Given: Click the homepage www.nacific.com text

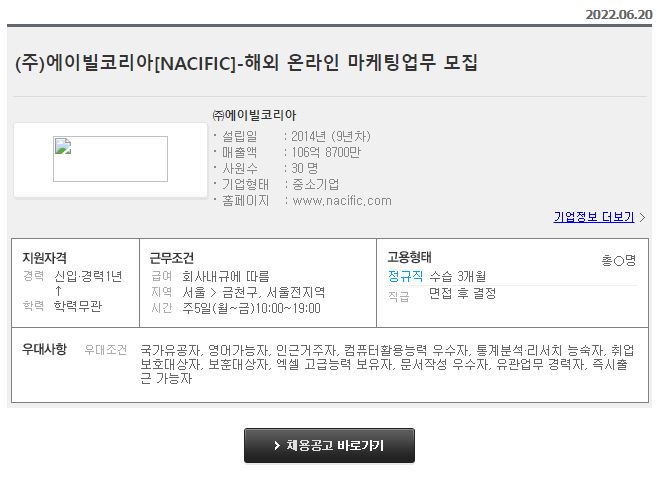Looking at the screenshot, I should (x=342, y=201).
